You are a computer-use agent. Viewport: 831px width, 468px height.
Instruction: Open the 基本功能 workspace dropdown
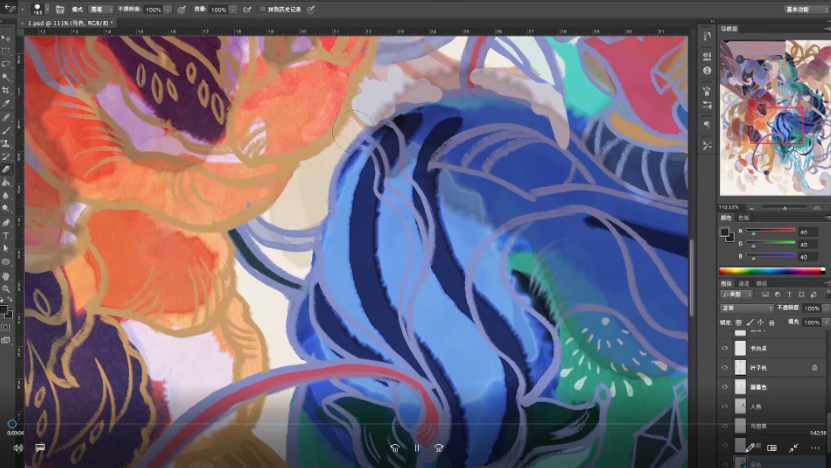(805, 9)
